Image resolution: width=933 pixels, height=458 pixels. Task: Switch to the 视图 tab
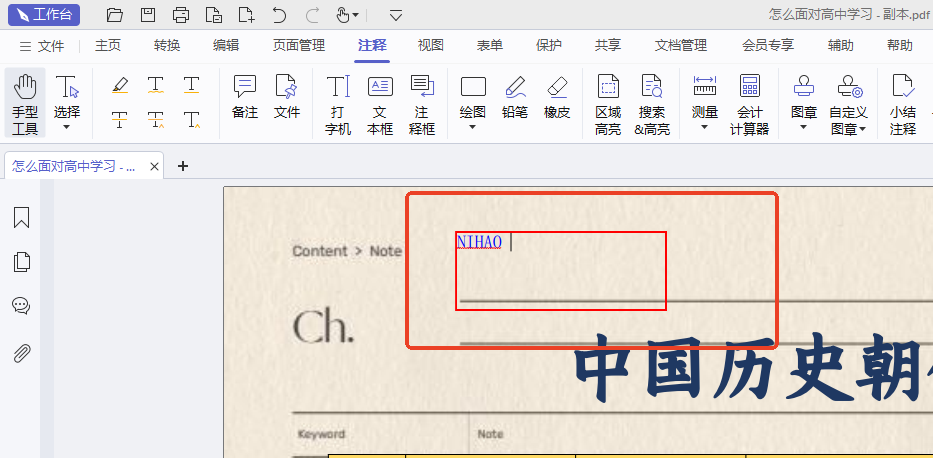coord(430,45)
